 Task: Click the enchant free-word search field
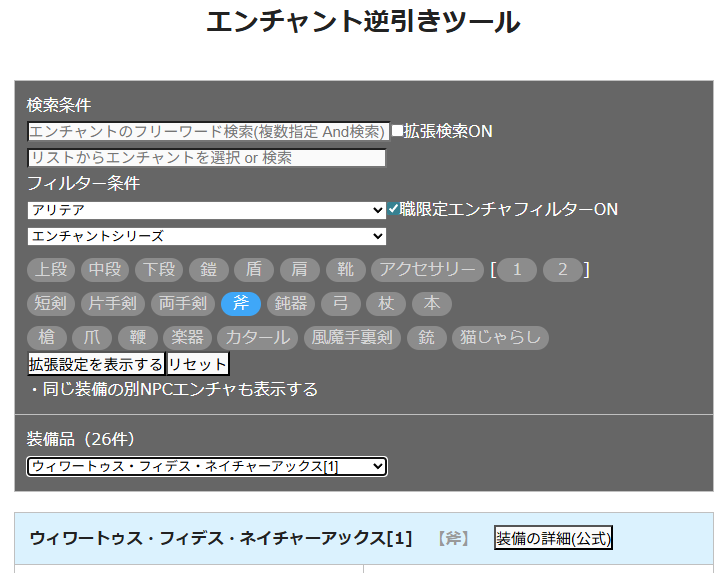[x=207, y=132]
